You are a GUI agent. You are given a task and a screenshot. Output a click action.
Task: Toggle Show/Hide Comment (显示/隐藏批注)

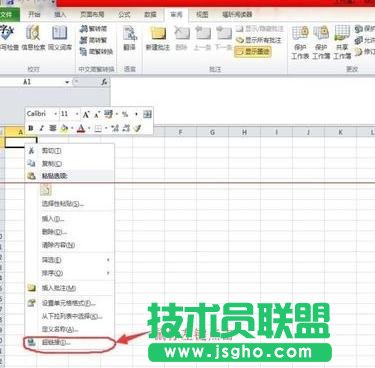(260, 29)
